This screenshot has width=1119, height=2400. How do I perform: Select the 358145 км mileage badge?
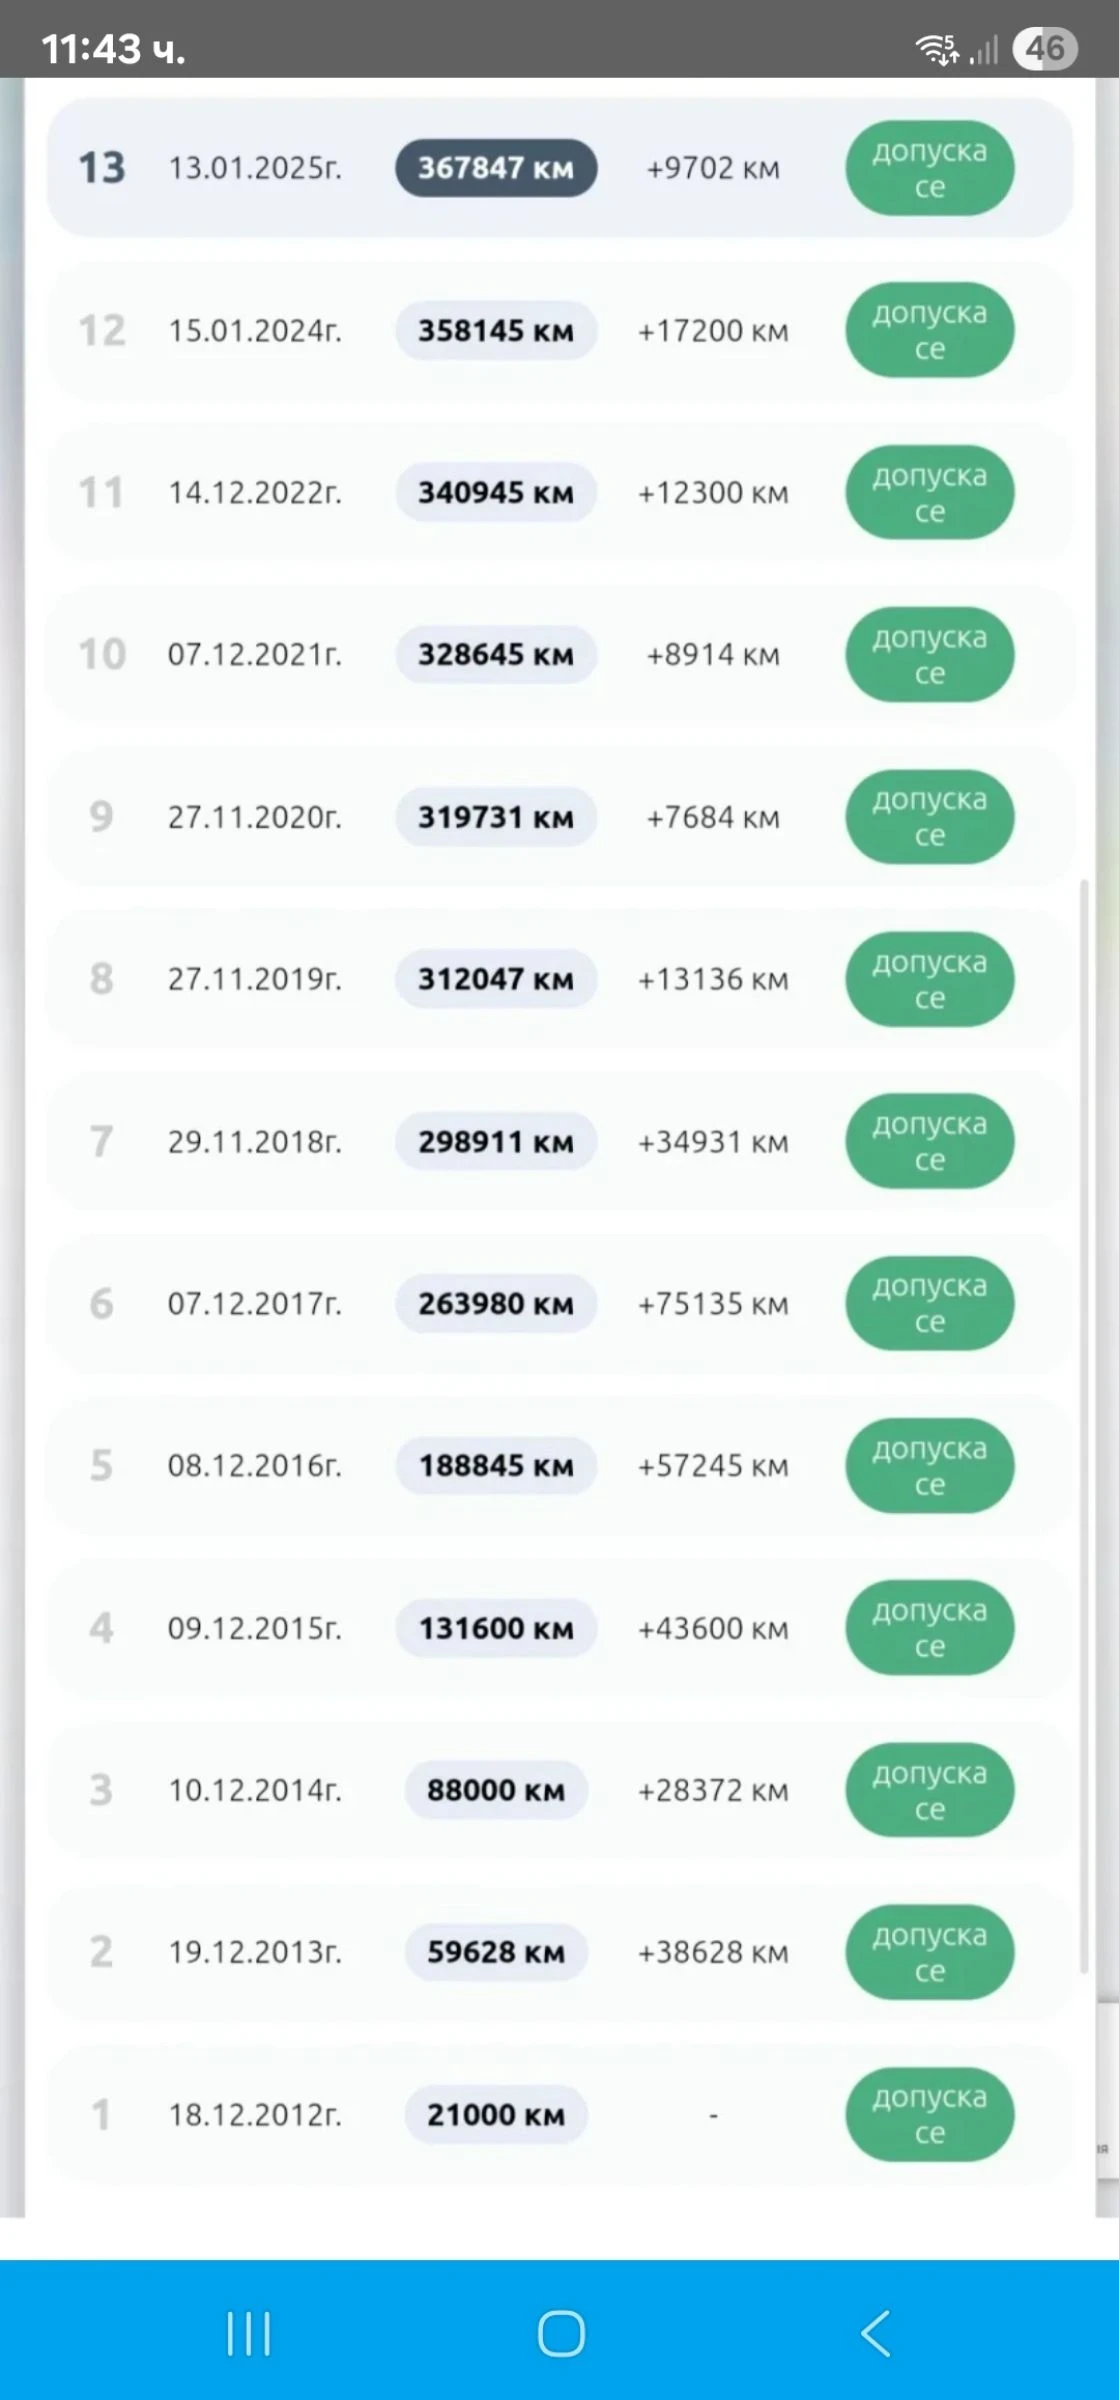click(x=496, y=330)
